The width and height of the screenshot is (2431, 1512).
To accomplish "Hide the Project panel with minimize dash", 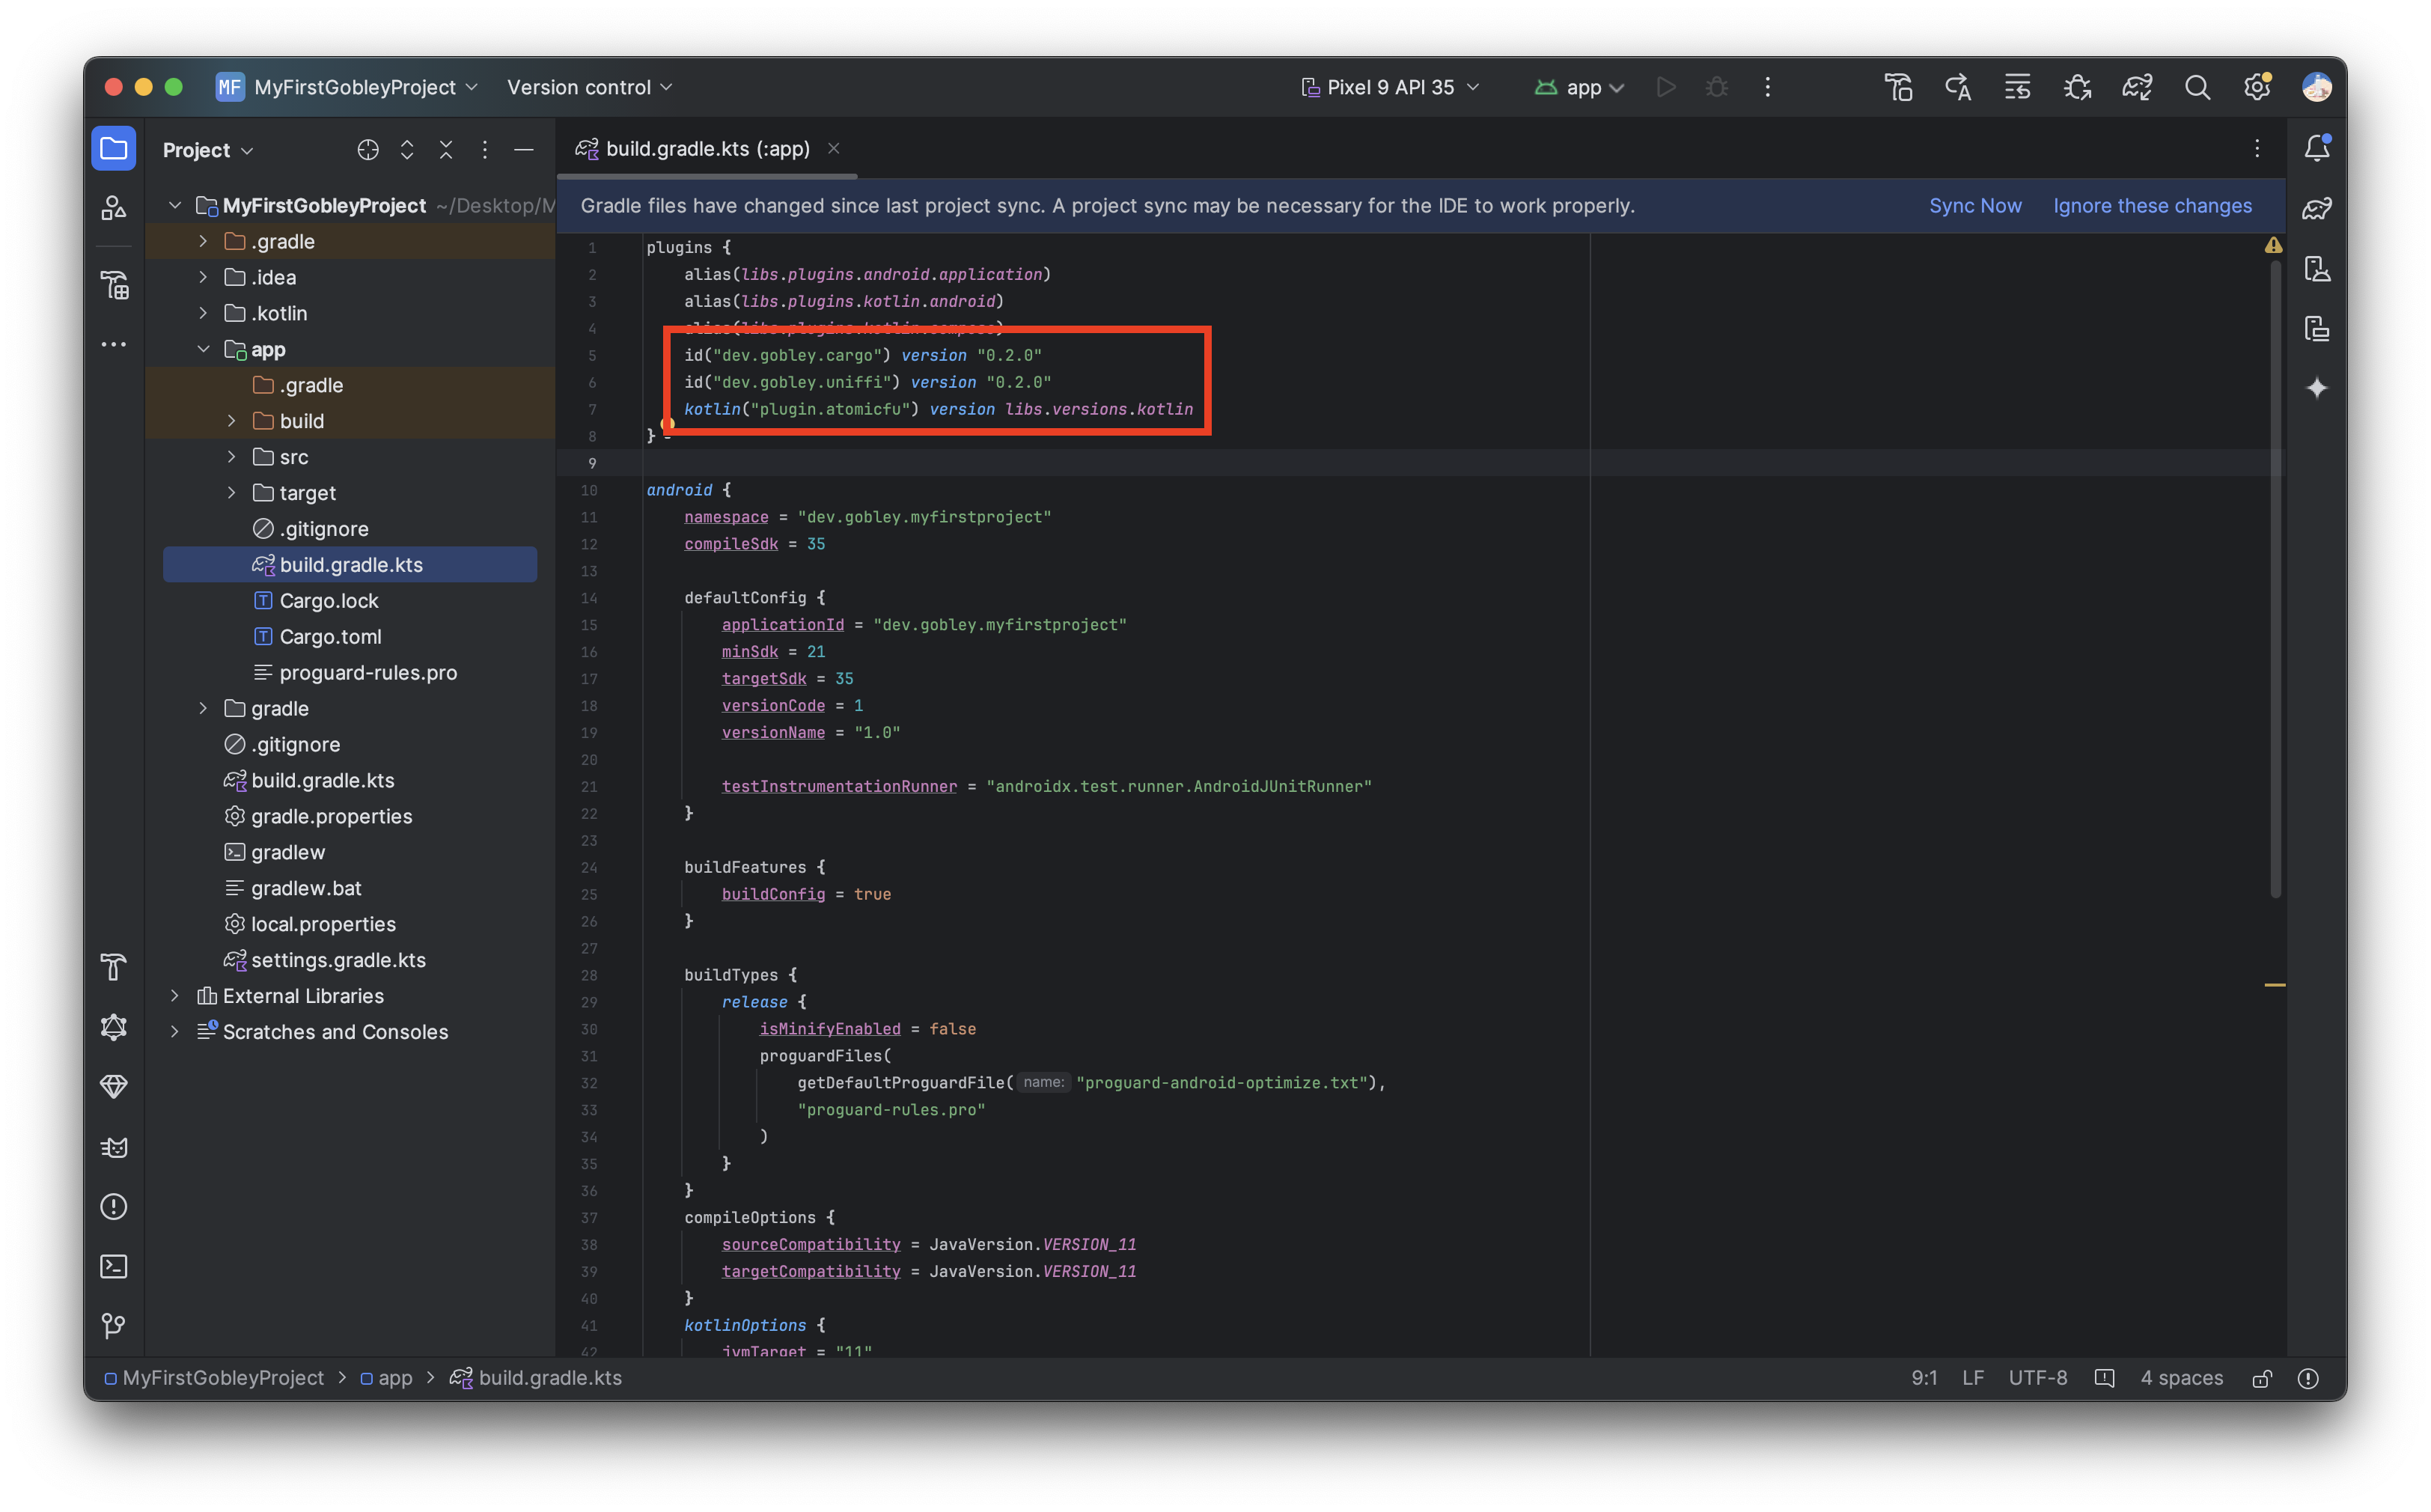I will [x=524, y=150].
